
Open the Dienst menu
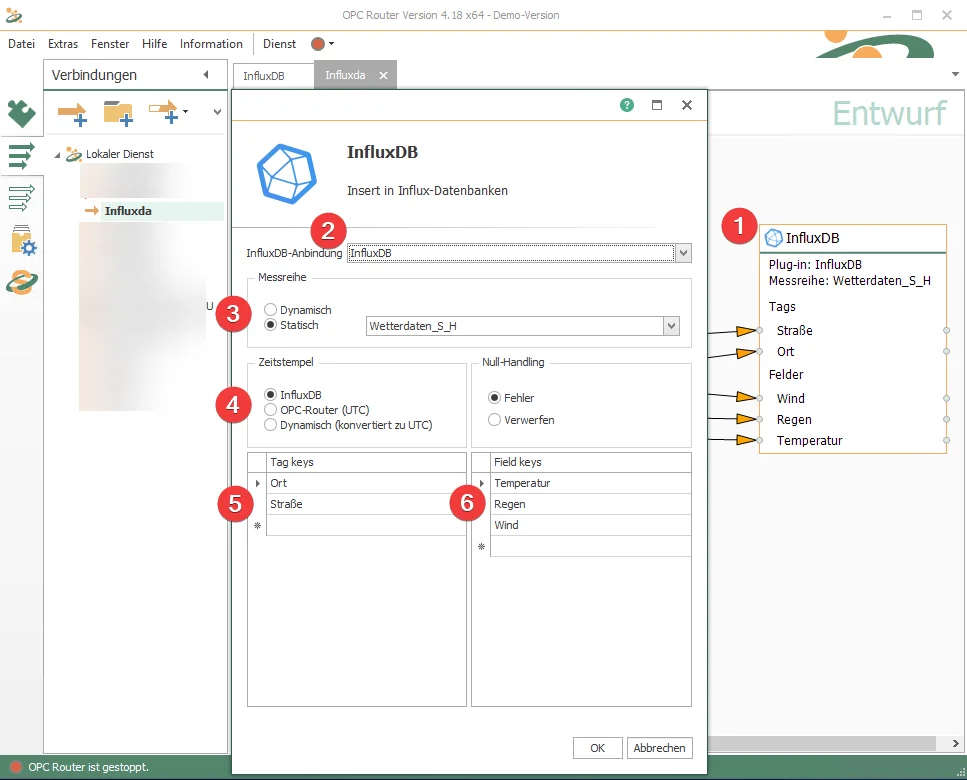pos(279,44)
